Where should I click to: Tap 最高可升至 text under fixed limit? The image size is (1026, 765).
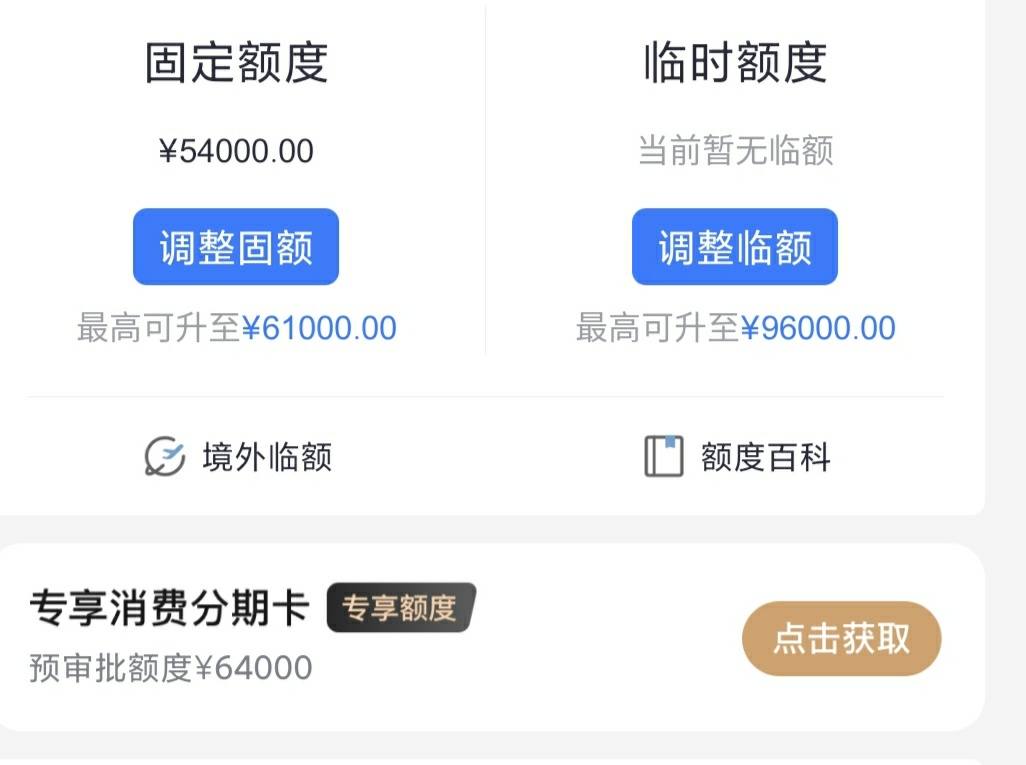point(159,328)
